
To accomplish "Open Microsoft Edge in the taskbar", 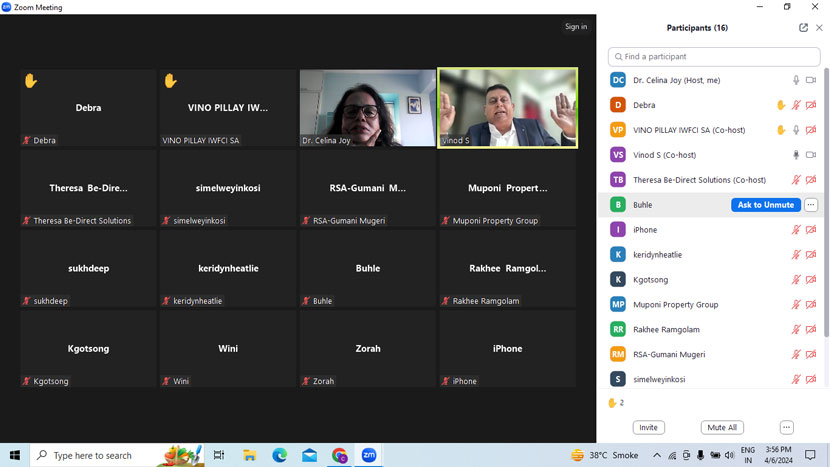I will [280, 455].
